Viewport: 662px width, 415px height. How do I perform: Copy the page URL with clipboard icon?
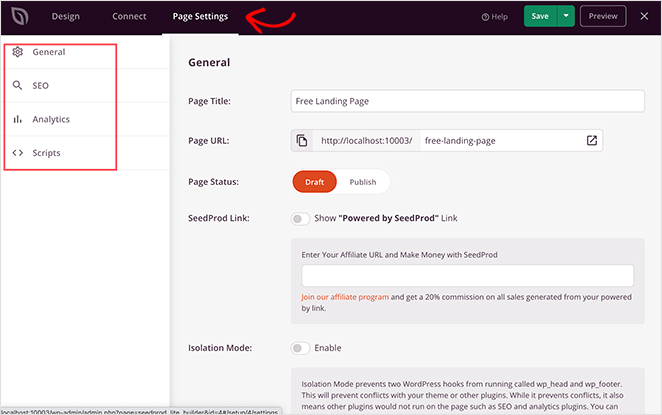point(302,141)
